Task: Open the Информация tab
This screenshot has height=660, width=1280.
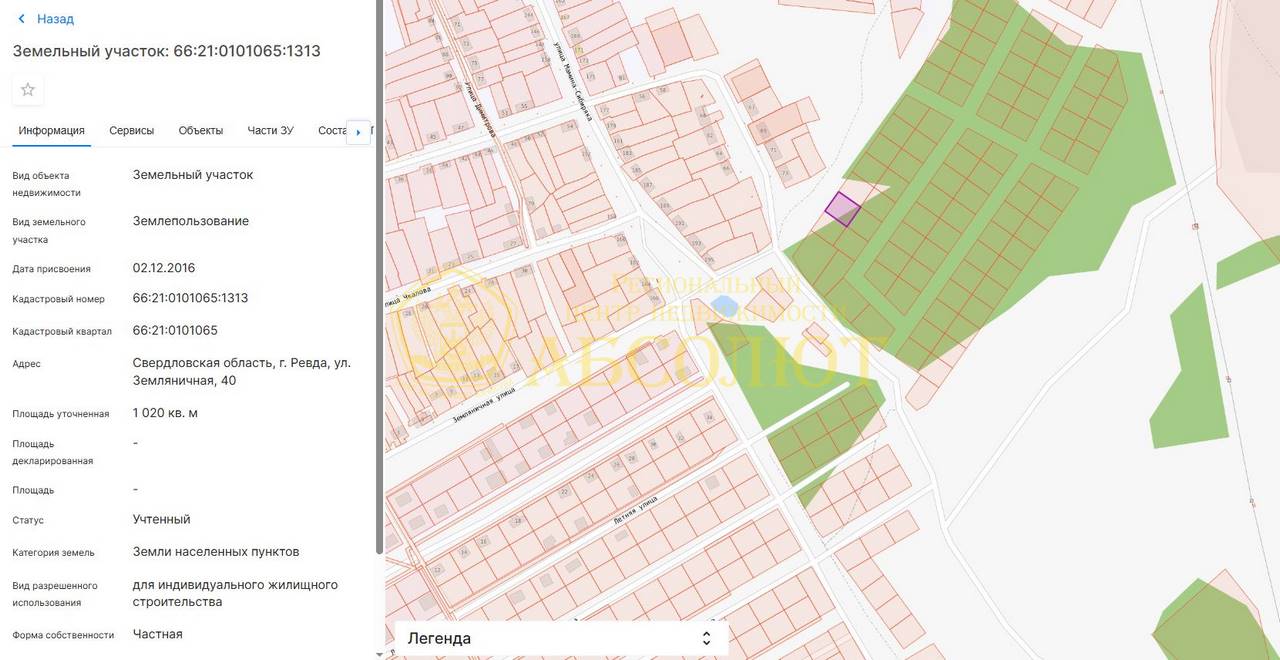Action: point(51,130)
